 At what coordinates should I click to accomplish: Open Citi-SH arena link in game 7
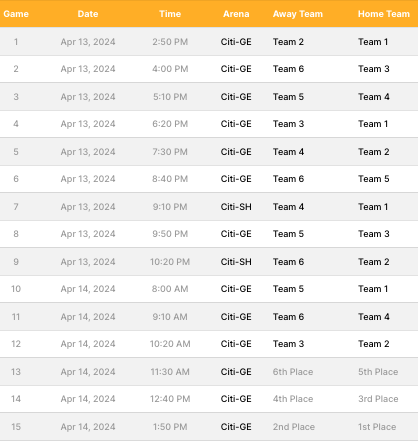click(x=236, y=207)
